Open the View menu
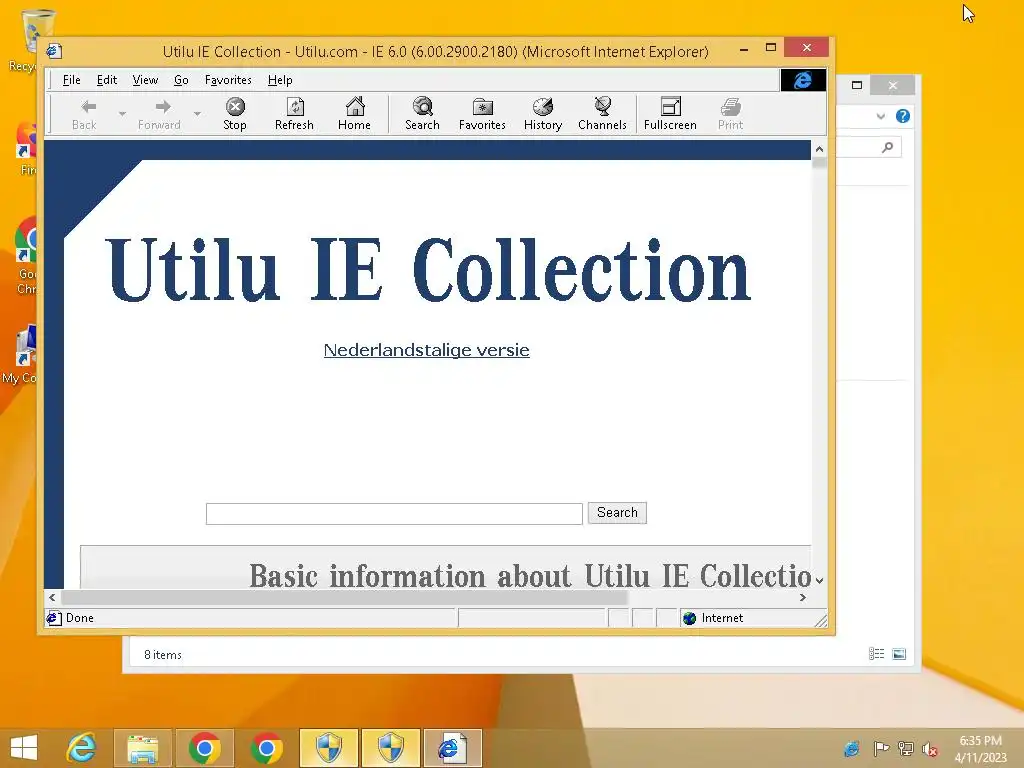Screen dimensions: 1024x768 [145, 80]
